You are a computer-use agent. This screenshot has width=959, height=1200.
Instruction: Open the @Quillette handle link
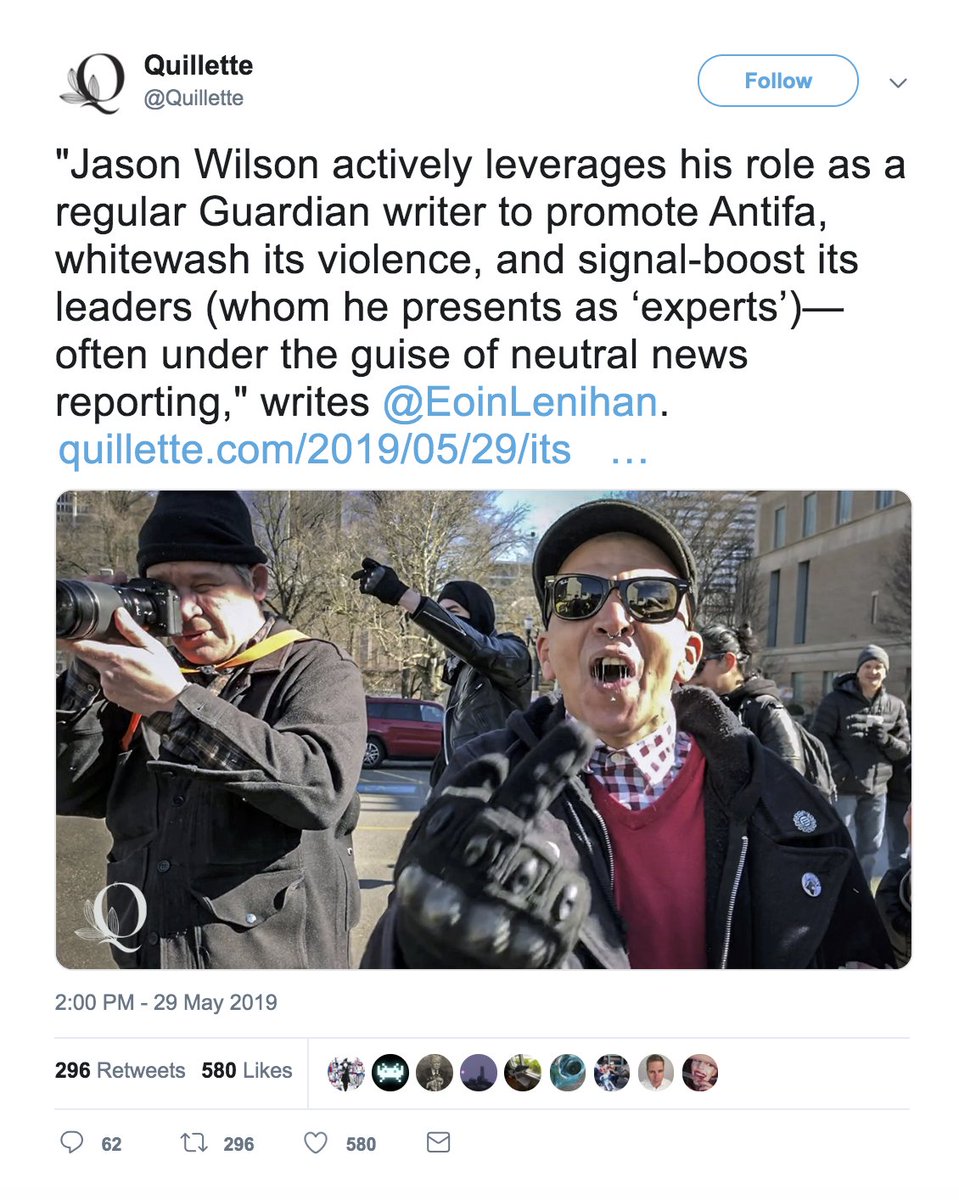point(194,98)
